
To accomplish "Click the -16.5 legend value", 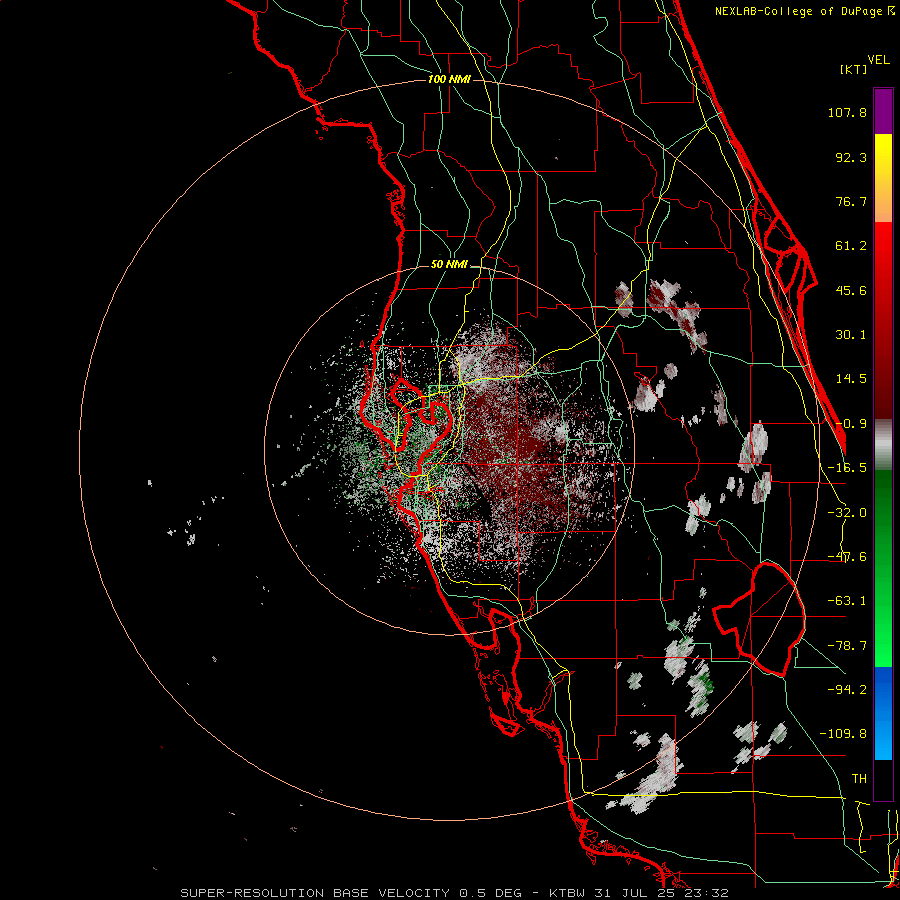I will click(x=847, y=468).
